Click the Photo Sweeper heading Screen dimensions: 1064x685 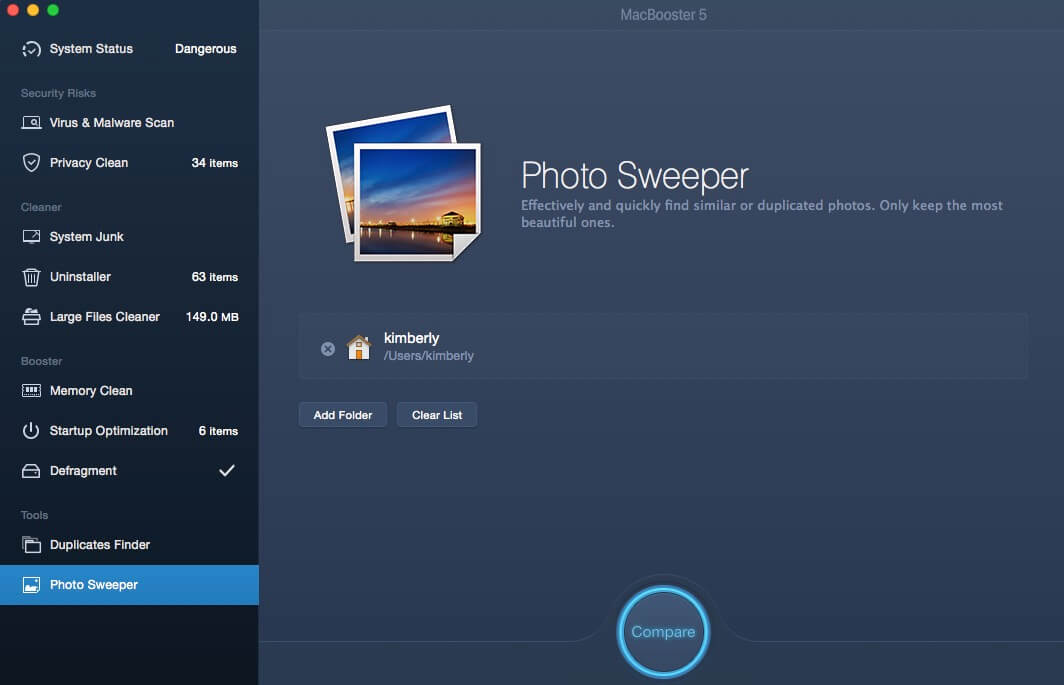[x=635, y=176]
